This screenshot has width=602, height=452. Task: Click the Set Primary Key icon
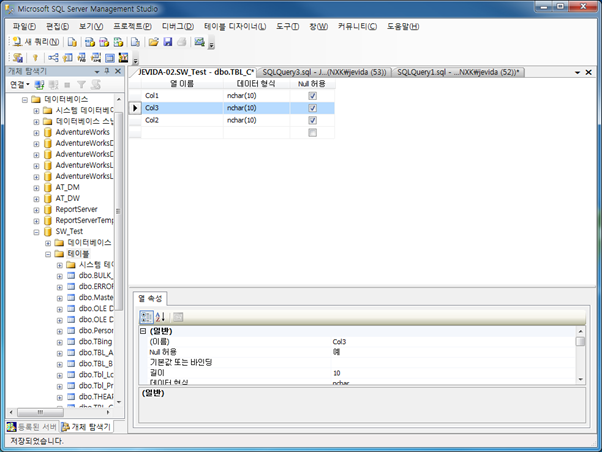35,58
